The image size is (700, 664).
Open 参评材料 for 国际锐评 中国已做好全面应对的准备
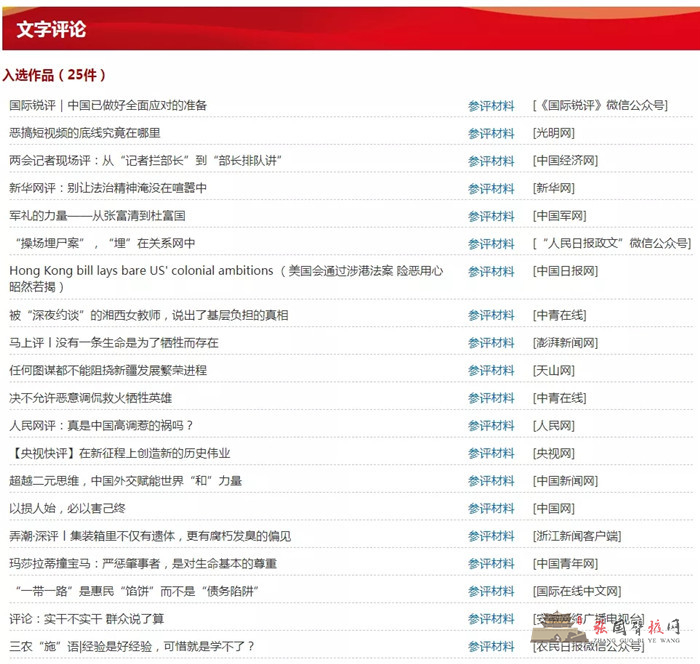pyautogui.click(x=491, y=106)
